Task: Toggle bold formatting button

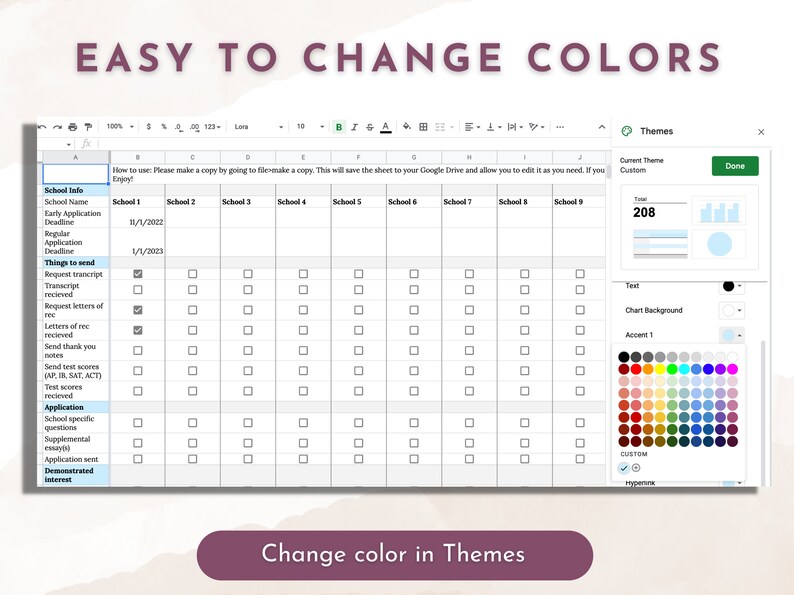Action: [339, 127]
